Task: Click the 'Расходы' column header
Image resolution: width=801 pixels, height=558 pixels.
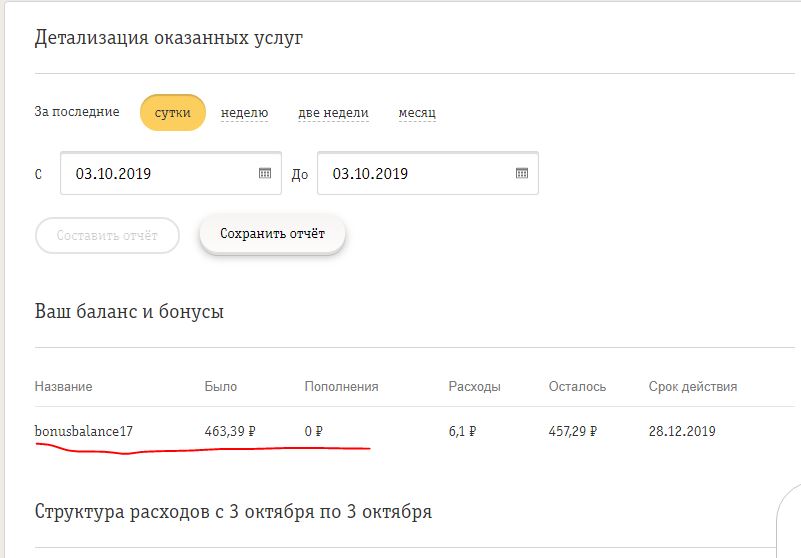Action: click(x=474, y=387)
